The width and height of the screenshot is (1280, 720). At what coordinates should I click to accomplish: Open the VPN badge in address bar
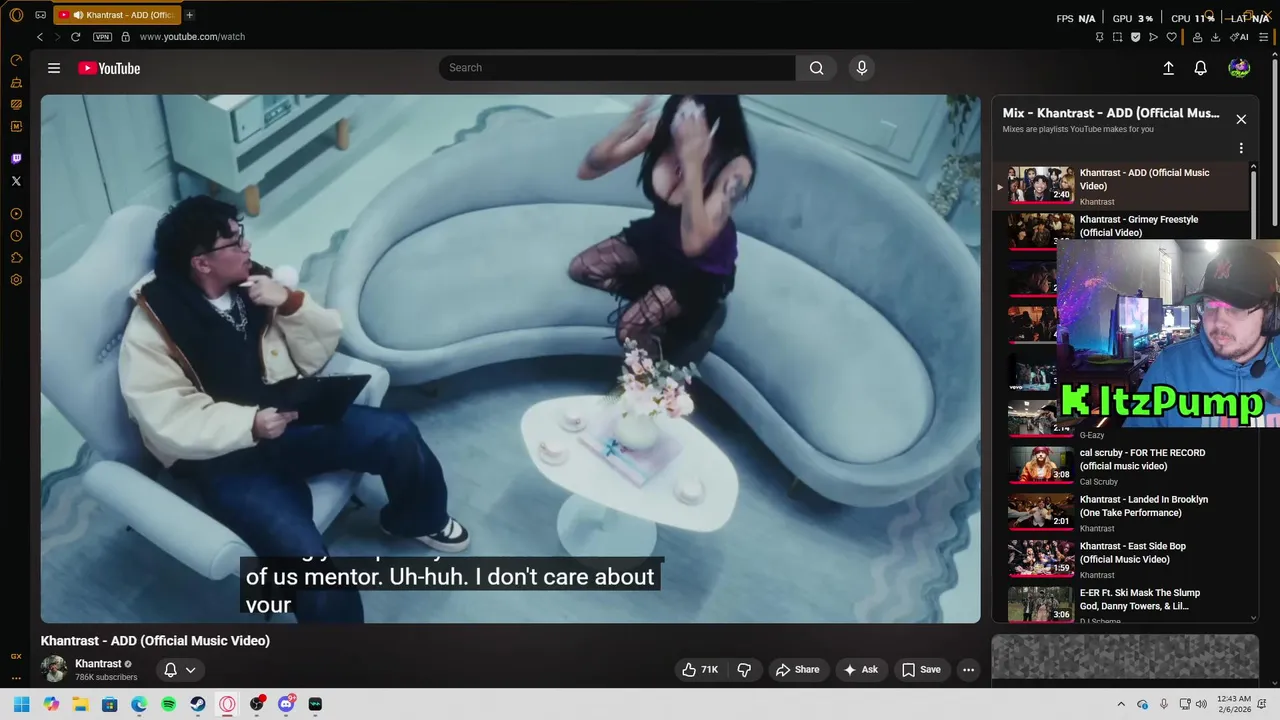(102, 37)
